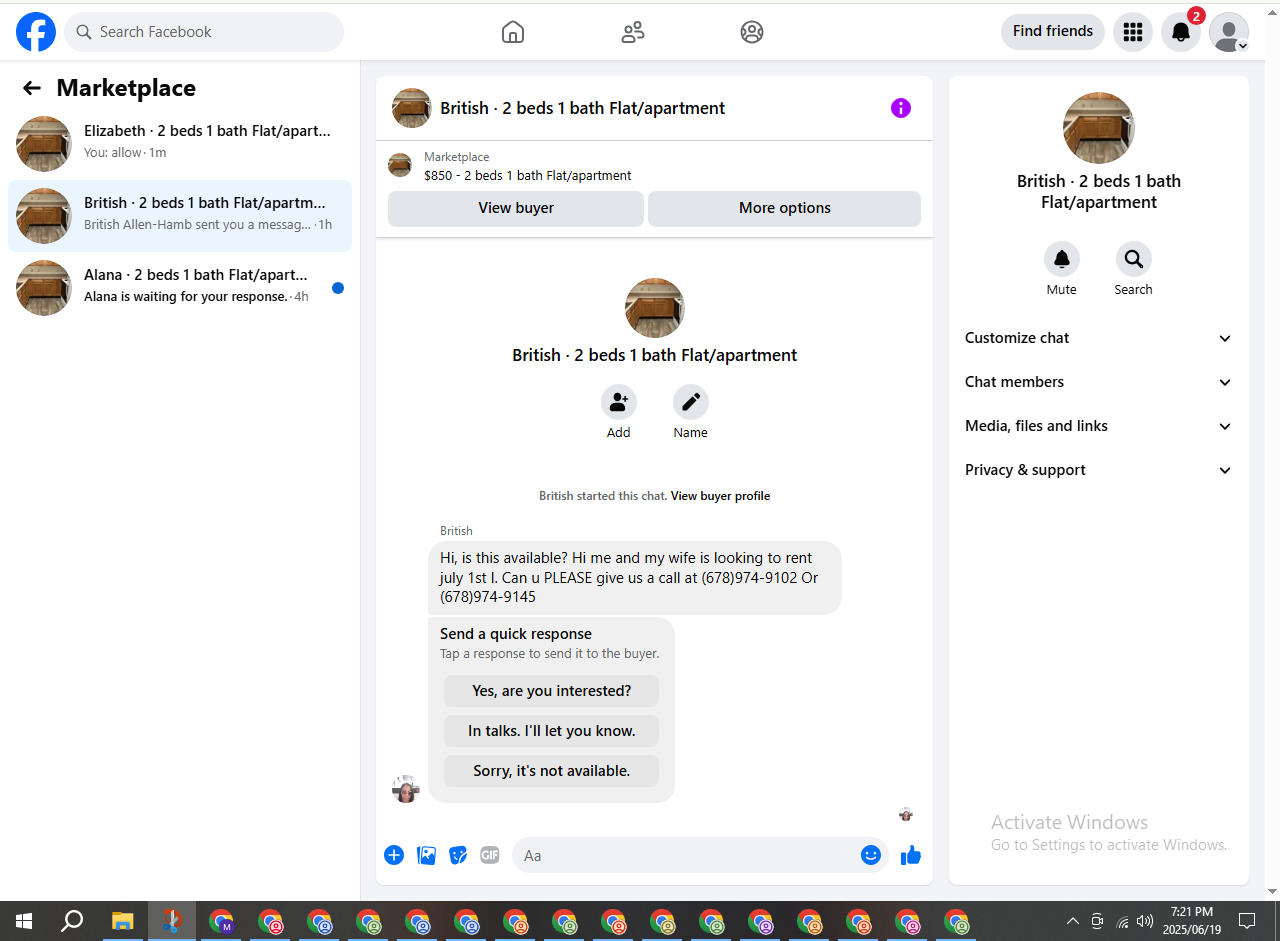Open the notifications bell
This screenshot has width=1280, height=941.
(1181, 32)
